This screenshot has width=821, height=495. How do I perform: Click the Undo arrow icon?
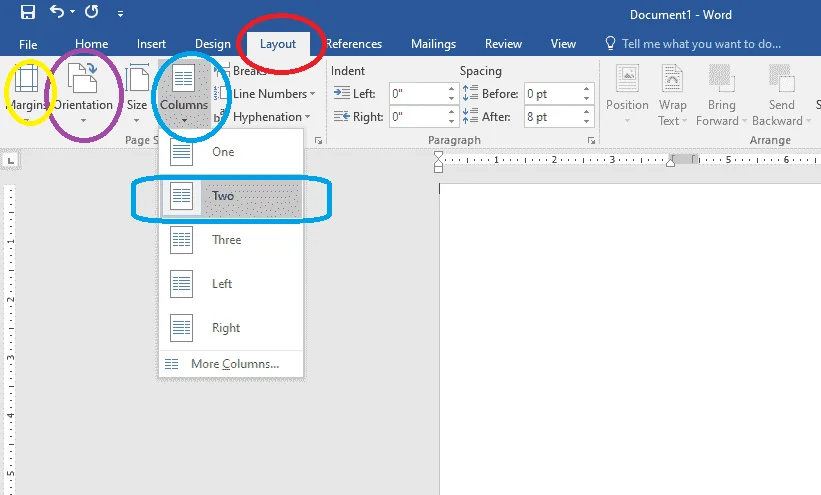tap(57, 12)
